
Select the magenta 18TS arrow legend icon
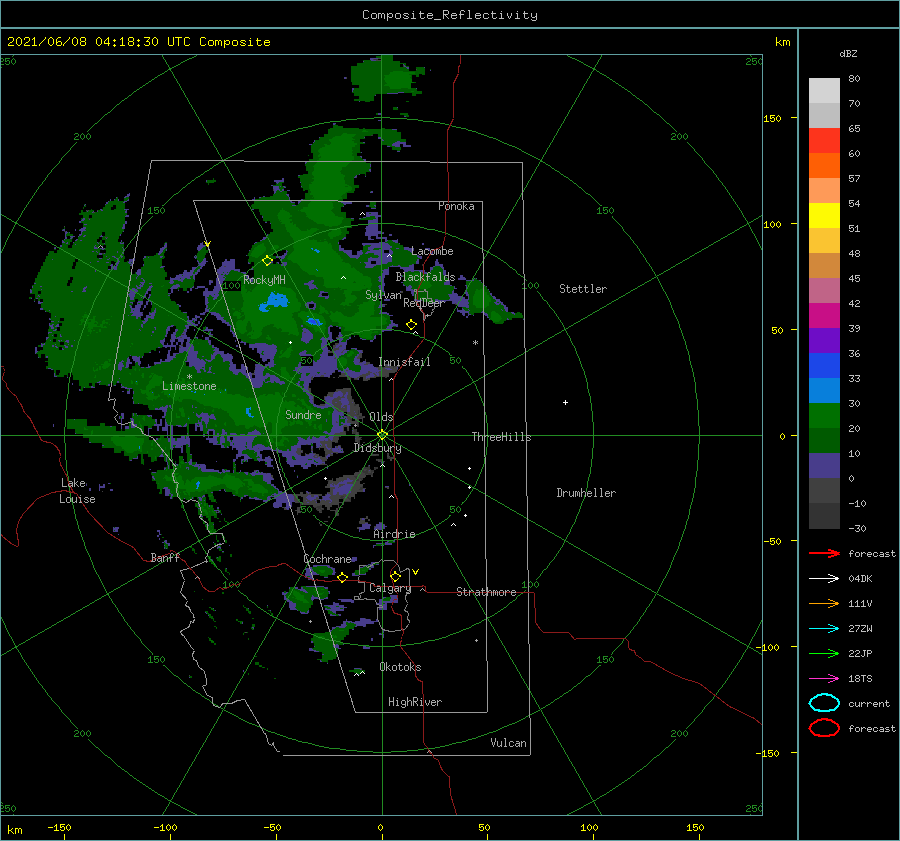click(824, 679)
